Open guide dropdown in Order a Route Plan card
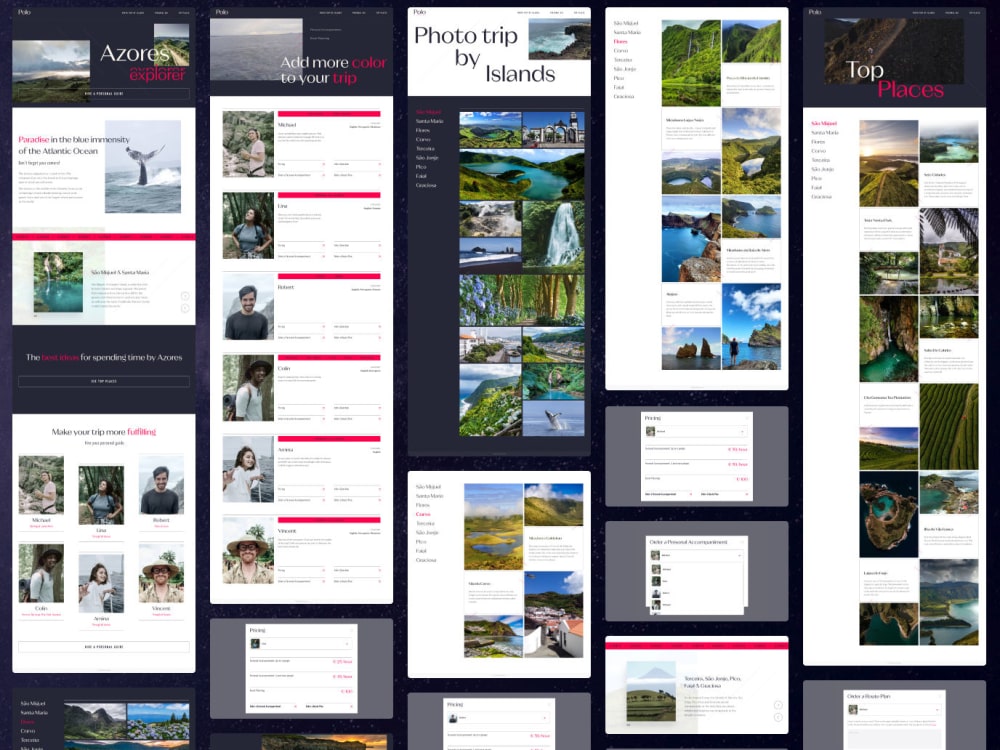The image size is (1000, 750). [x=894, y=709]
